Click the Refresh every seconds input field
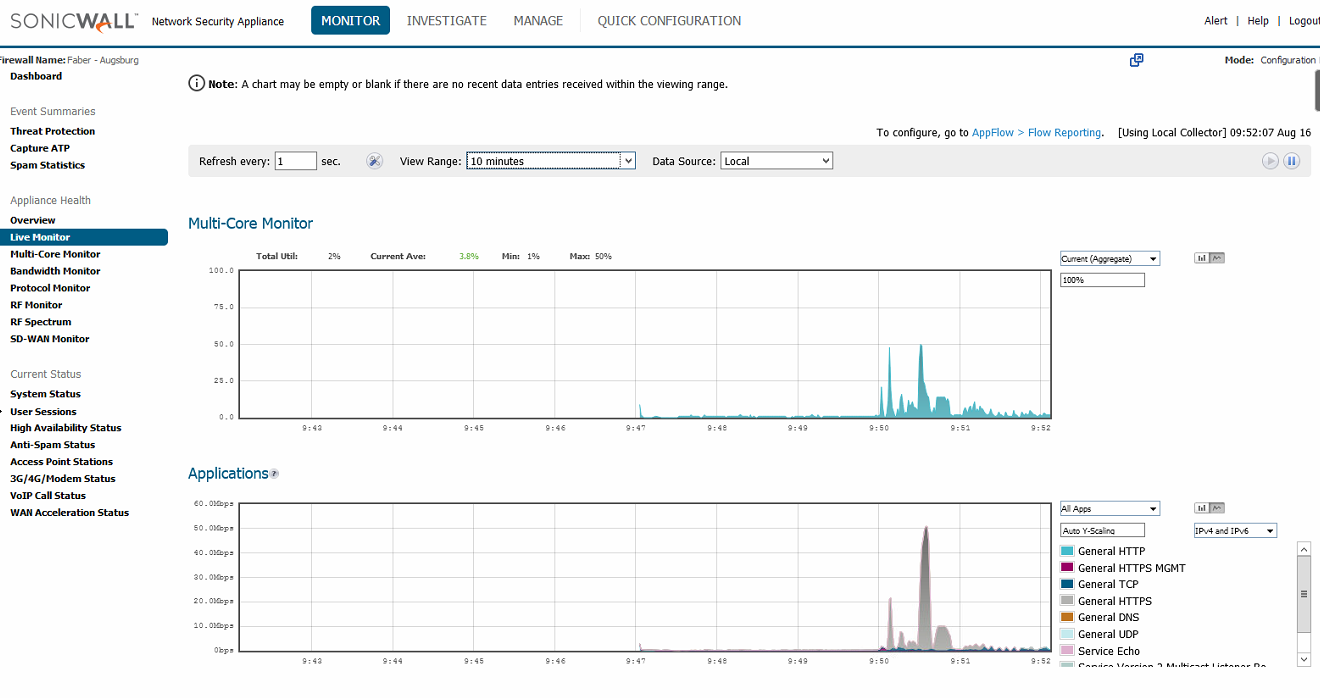 pos(296,161)
